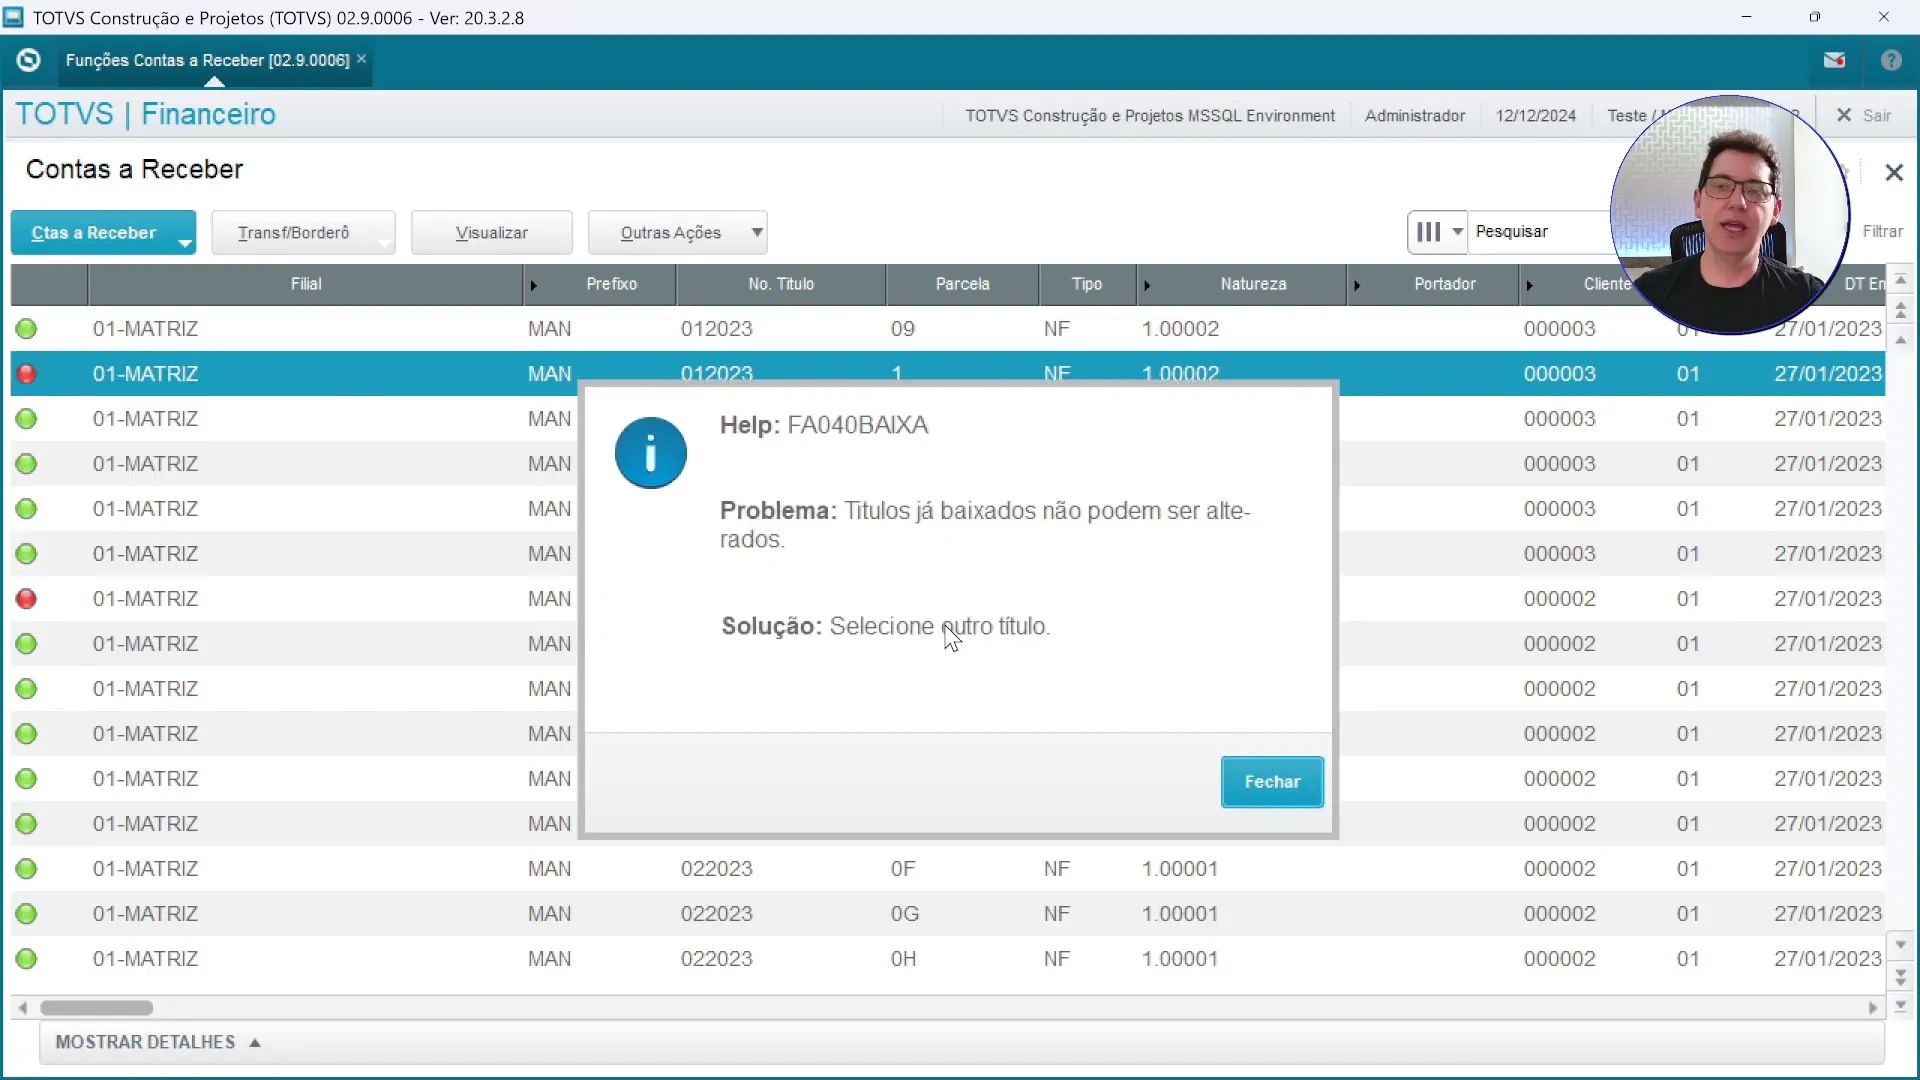1920x1080 pixels.
Task: Click the red status indicator on the selected row
Action: (26, 373)
